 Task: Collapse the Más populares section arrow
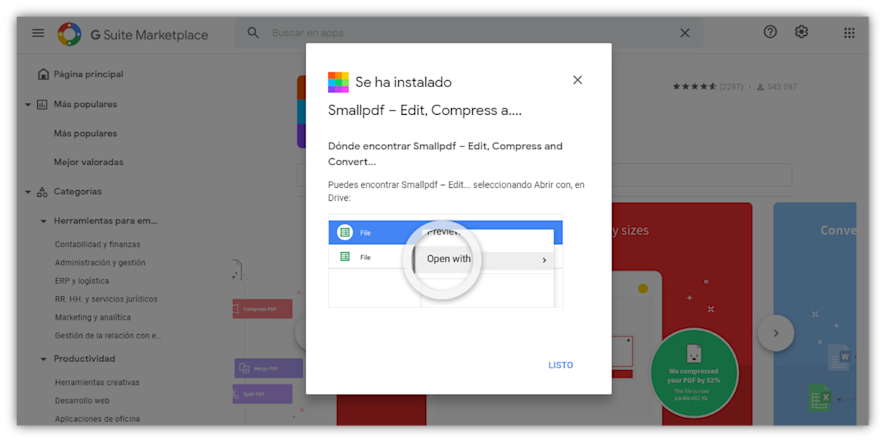(28, 105)
